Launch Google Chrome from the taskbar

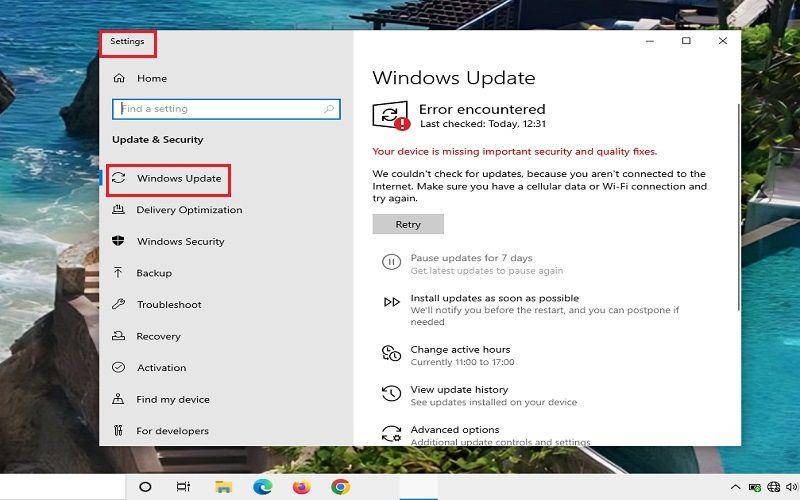point(340,487)
